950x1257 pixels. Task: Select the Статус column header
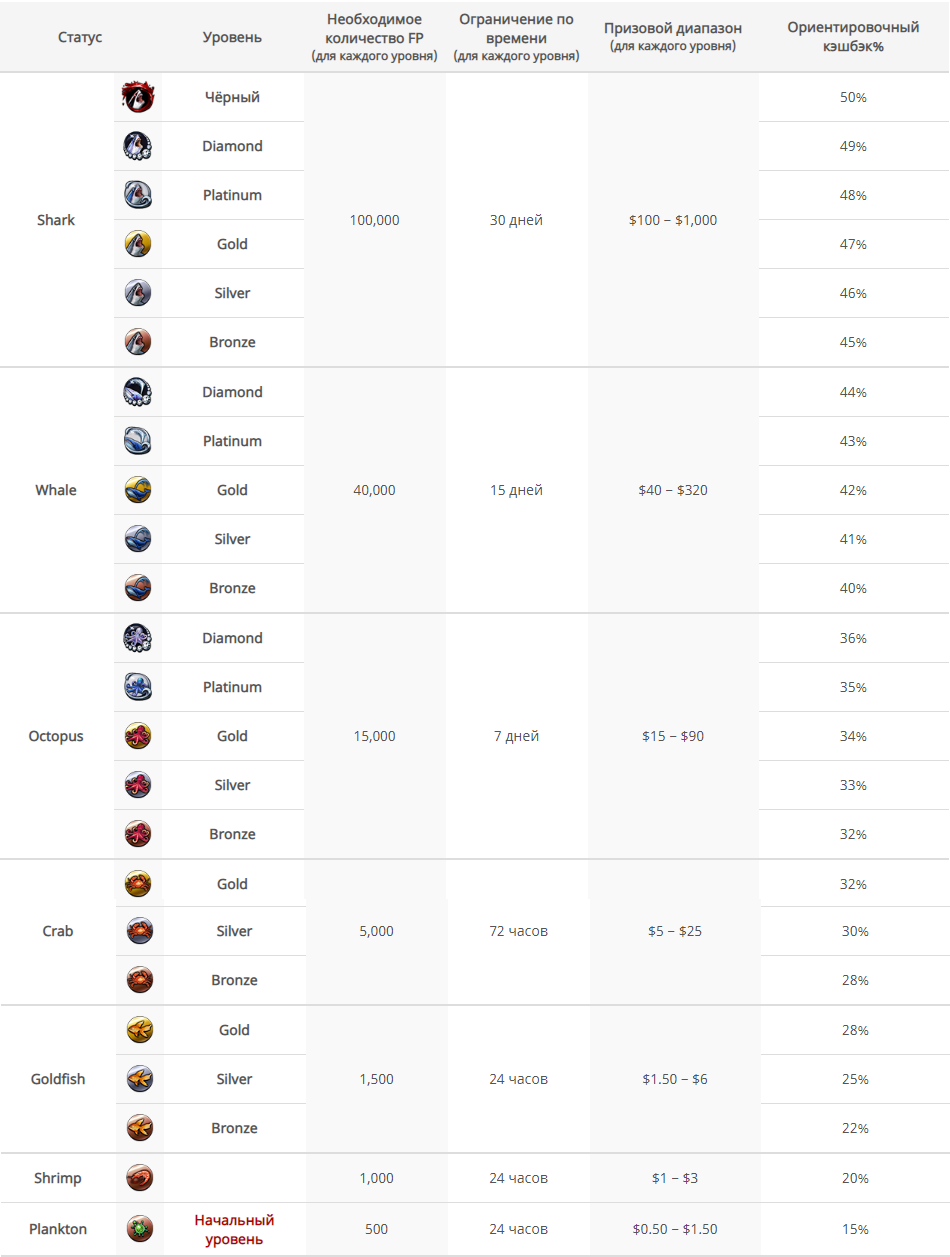pos(80,37)
